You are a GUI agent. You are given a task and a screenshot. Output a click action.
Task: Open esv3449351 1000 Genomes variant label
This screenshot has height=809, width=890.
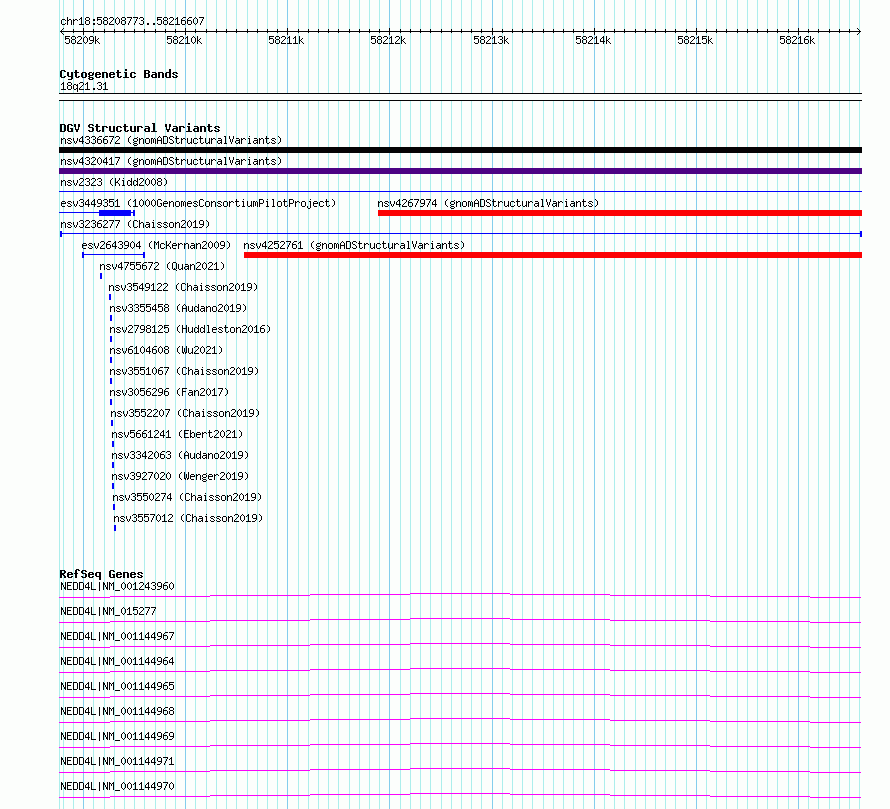[198, 203]
